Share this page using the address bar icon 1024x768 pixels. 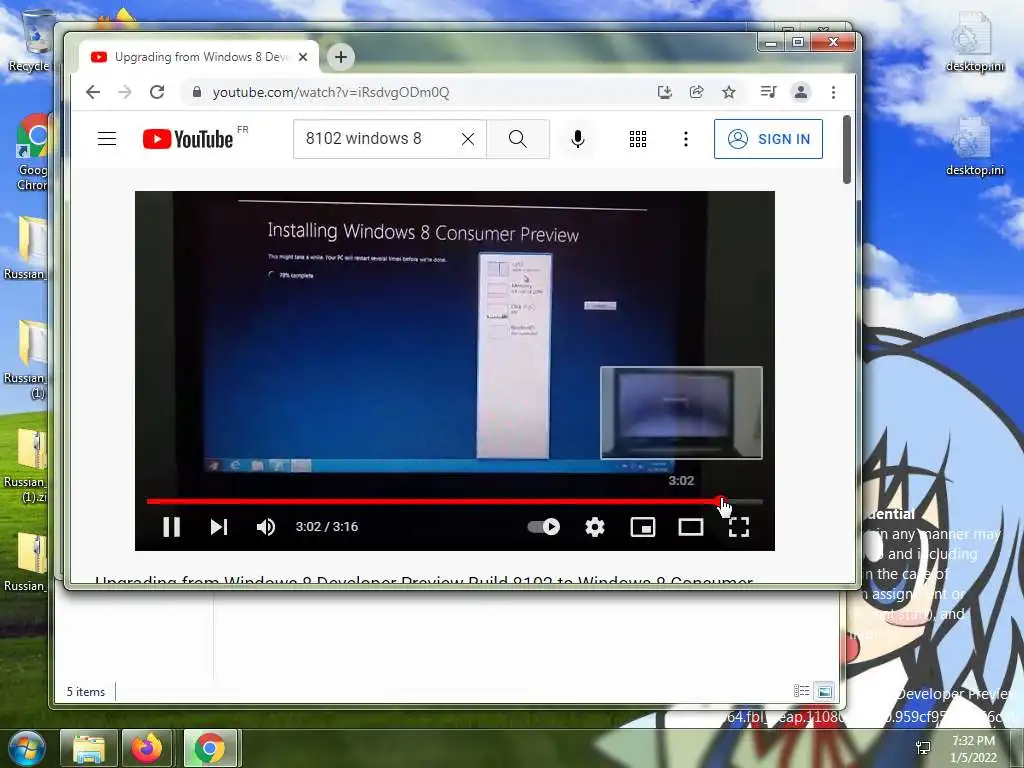(697, 92)
